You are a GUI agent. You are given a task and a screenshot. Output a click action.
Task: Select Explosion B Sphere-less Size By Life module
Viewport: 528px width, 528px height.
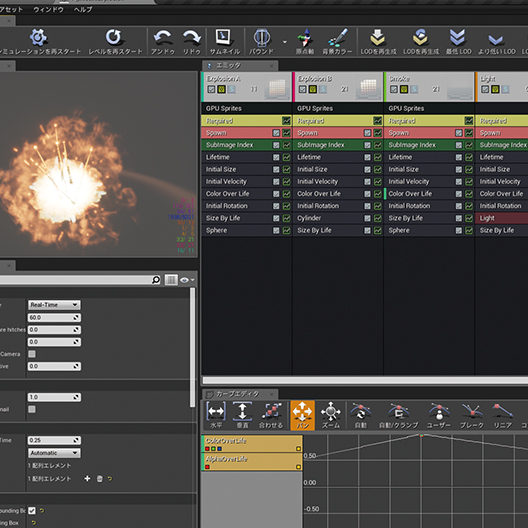(x=338, y=230)
